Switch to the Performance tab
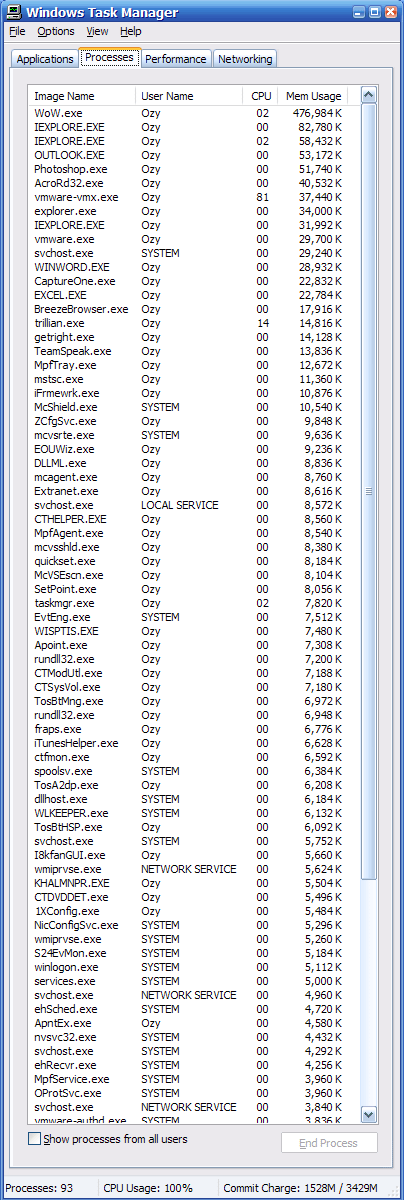This screenshot has height=1200, width=404. pos(176,59)
